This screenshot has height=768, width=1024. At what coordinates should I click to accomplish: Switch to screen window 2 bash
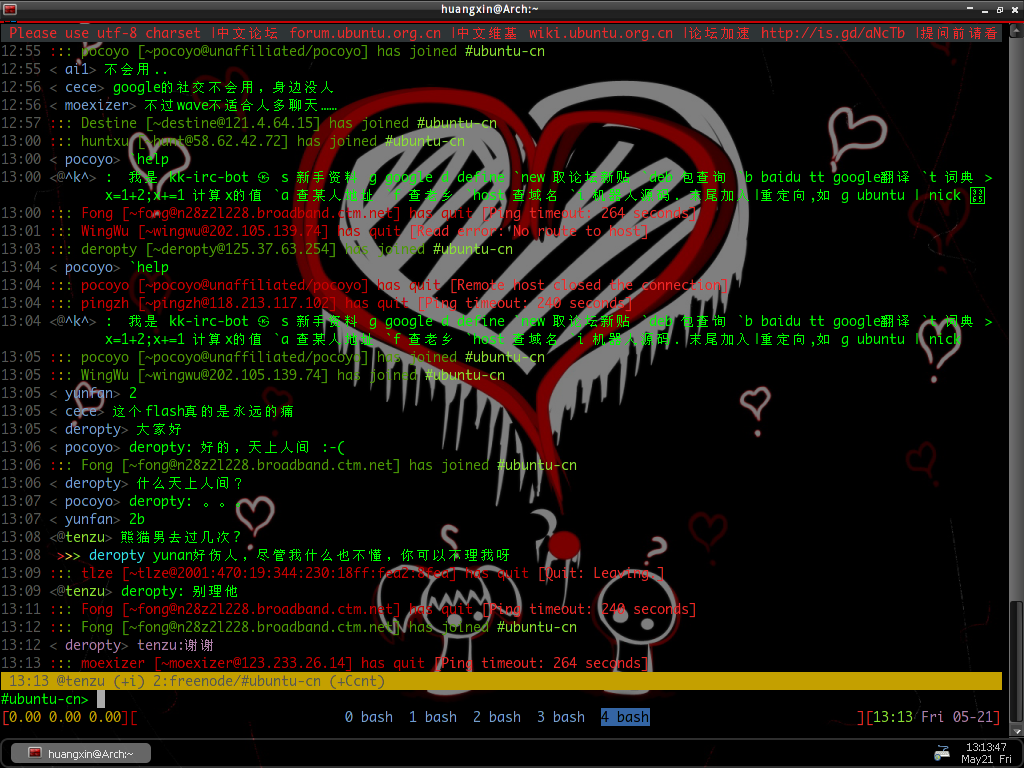click(496, 717)
